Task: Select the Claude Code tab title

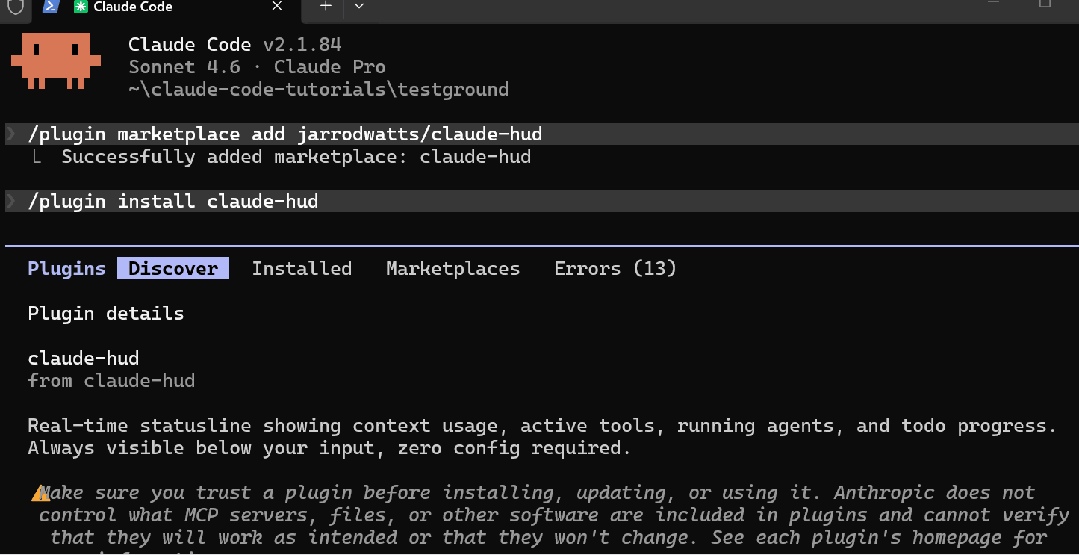Action: tap(133, 6)
